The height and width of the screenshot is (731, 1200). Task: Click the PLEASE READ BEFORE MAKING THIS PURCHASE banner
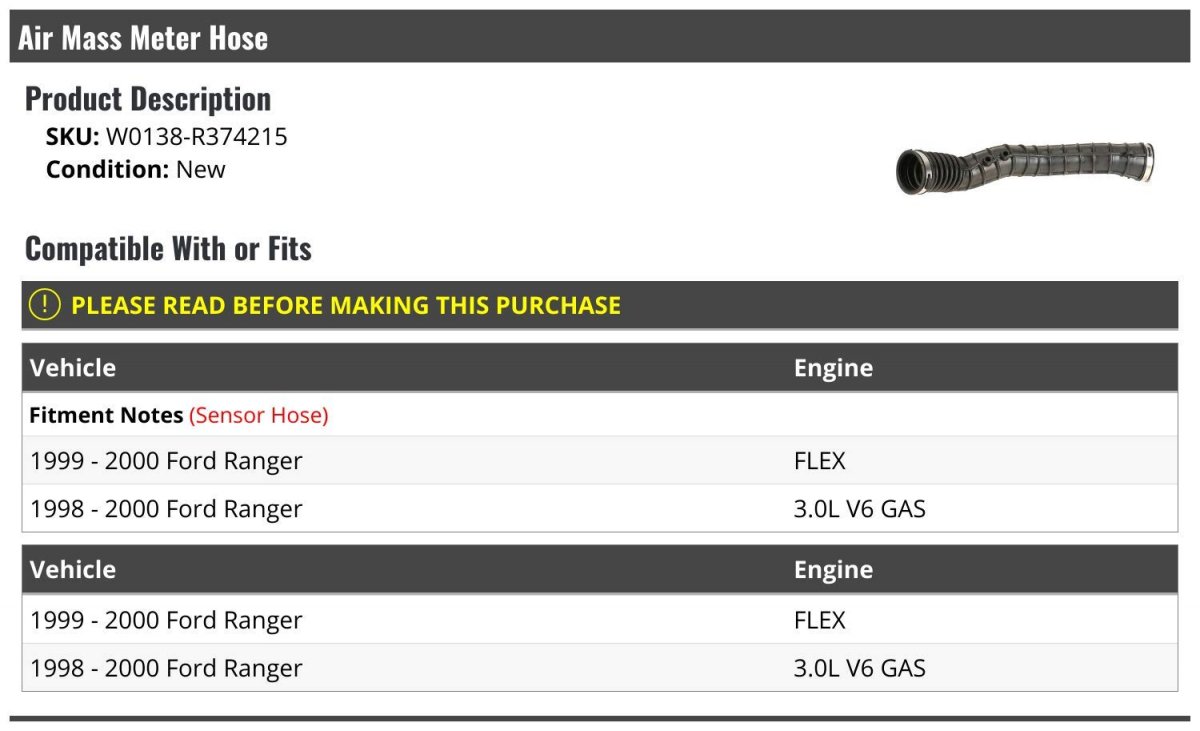[x=346, y=305]
